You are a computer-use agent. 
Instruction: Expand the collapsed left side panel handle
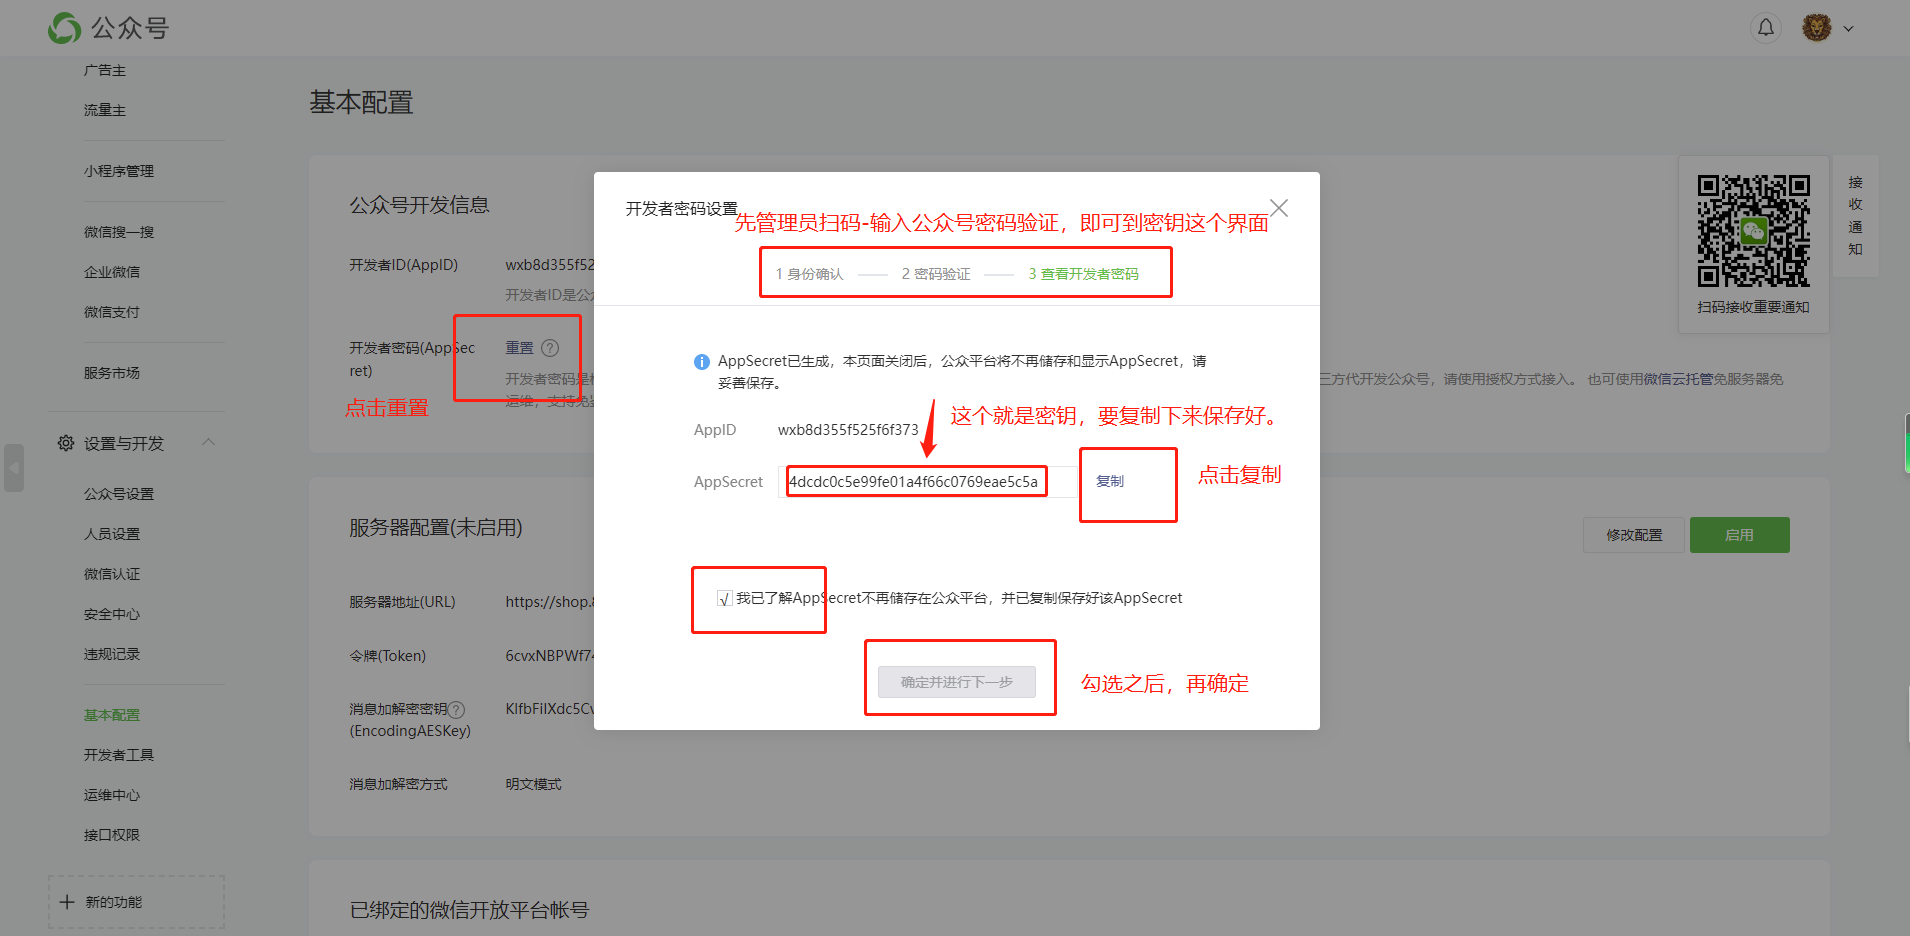14,468
